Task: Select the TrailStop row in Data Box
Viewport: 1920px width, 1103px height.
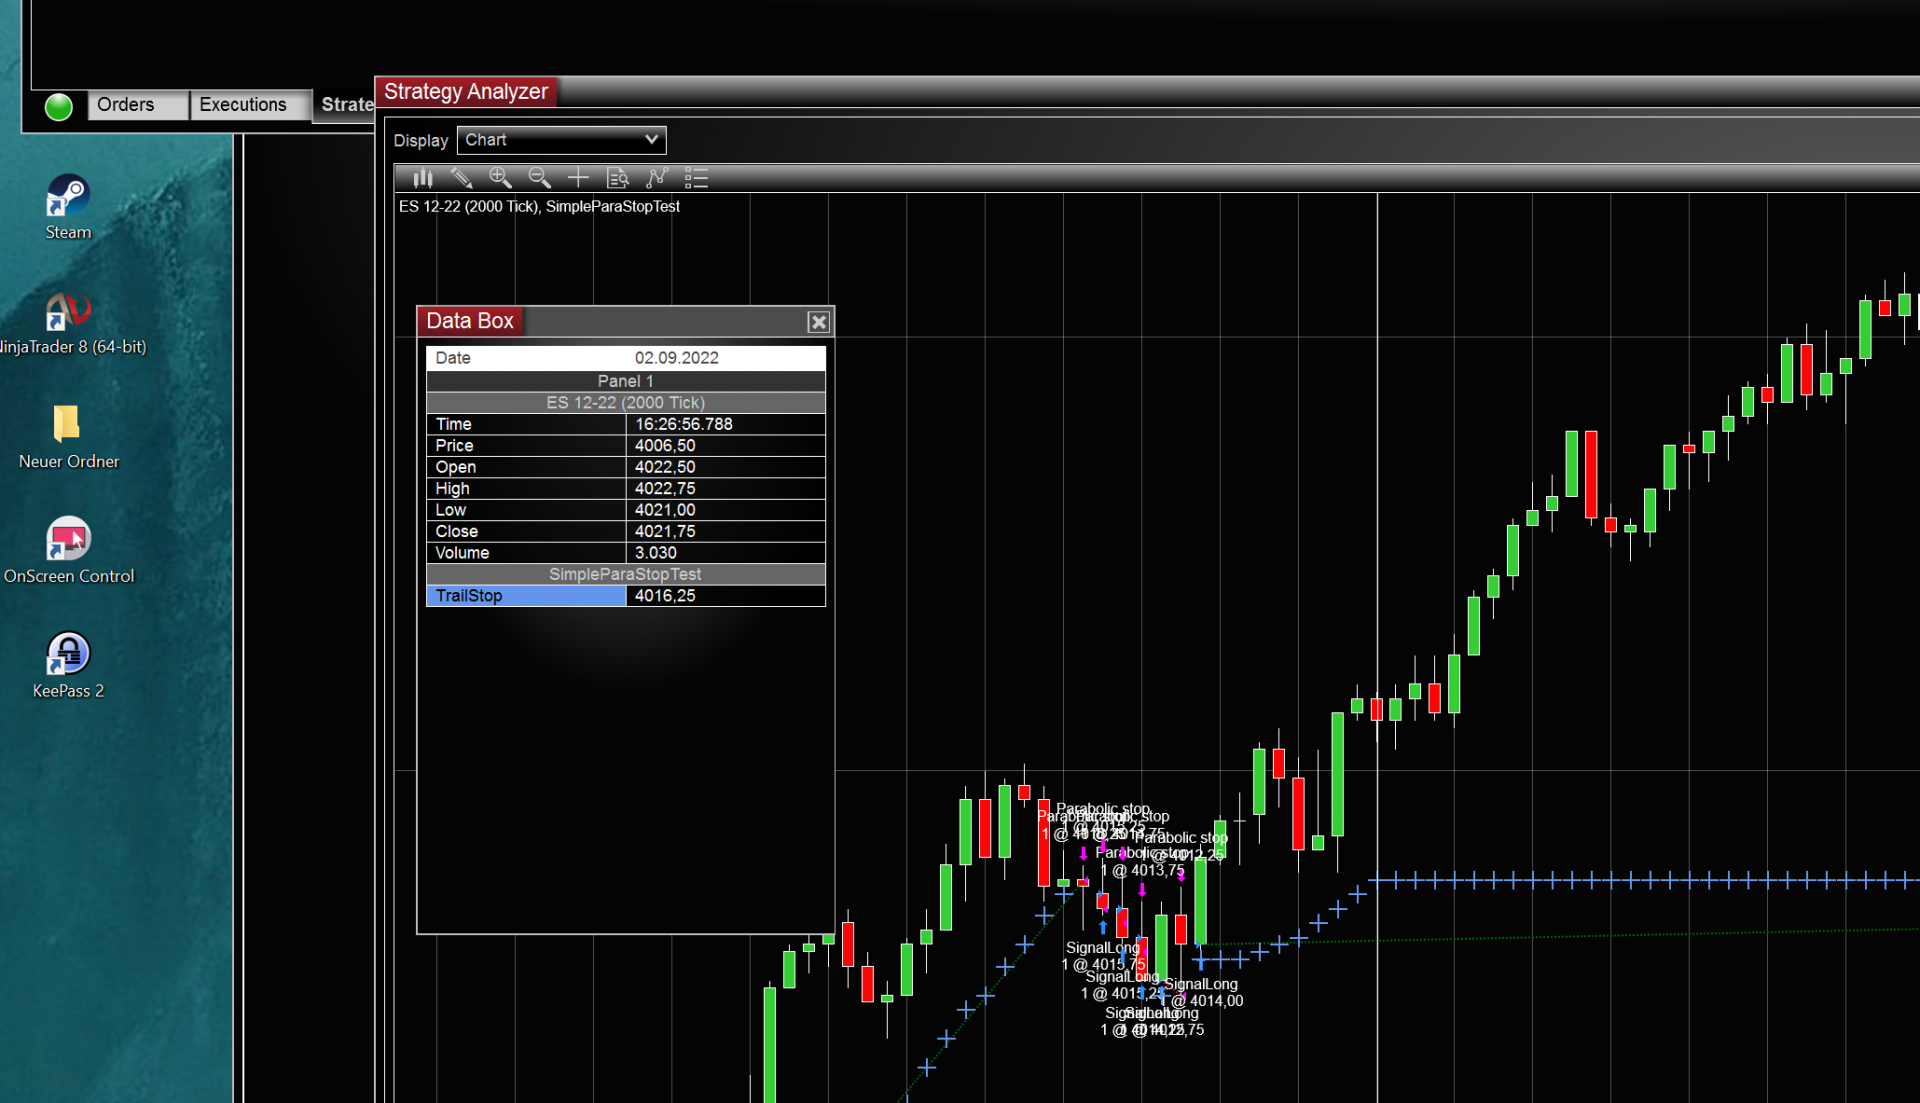Action: tap(526, 596)
